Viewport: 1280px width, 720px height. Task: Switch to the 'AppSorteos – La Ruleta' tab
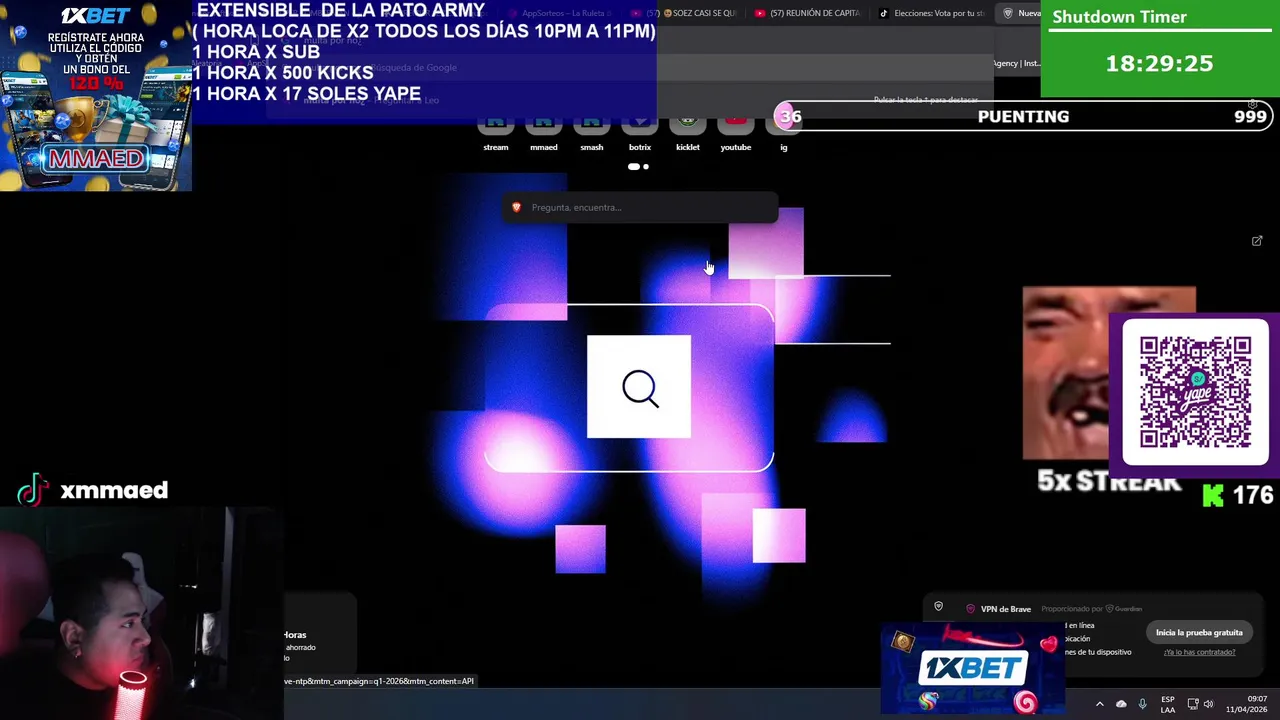coord(560,13)
